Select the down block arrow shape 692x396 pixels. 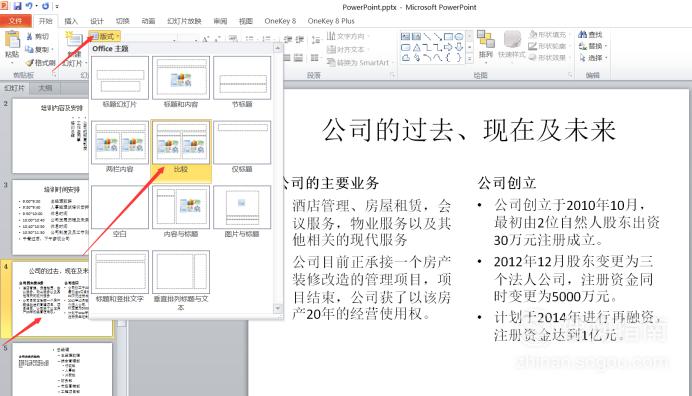click(x=459, y=47)
